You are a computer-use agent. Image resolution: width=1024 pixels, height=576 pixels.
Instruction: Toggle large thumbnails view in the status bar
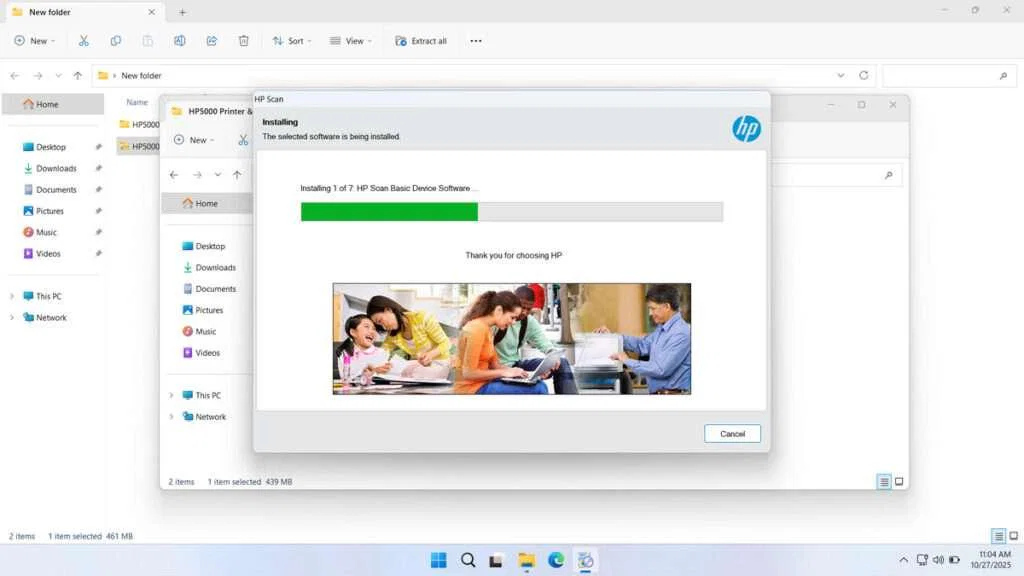tap(1012, 535)
